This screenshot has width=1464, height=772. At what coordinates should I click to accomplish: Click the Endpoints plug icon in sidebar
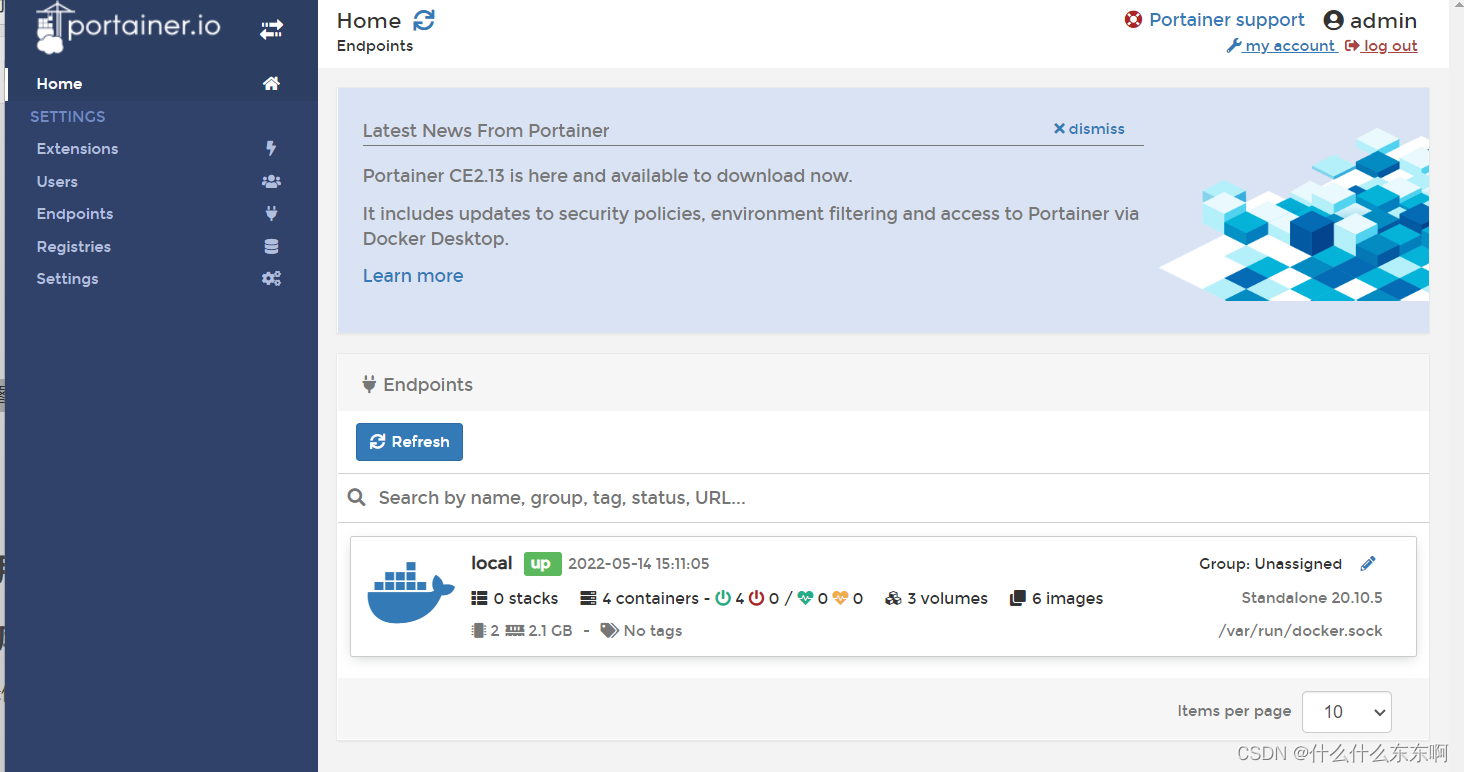click(x=271, y=214)
